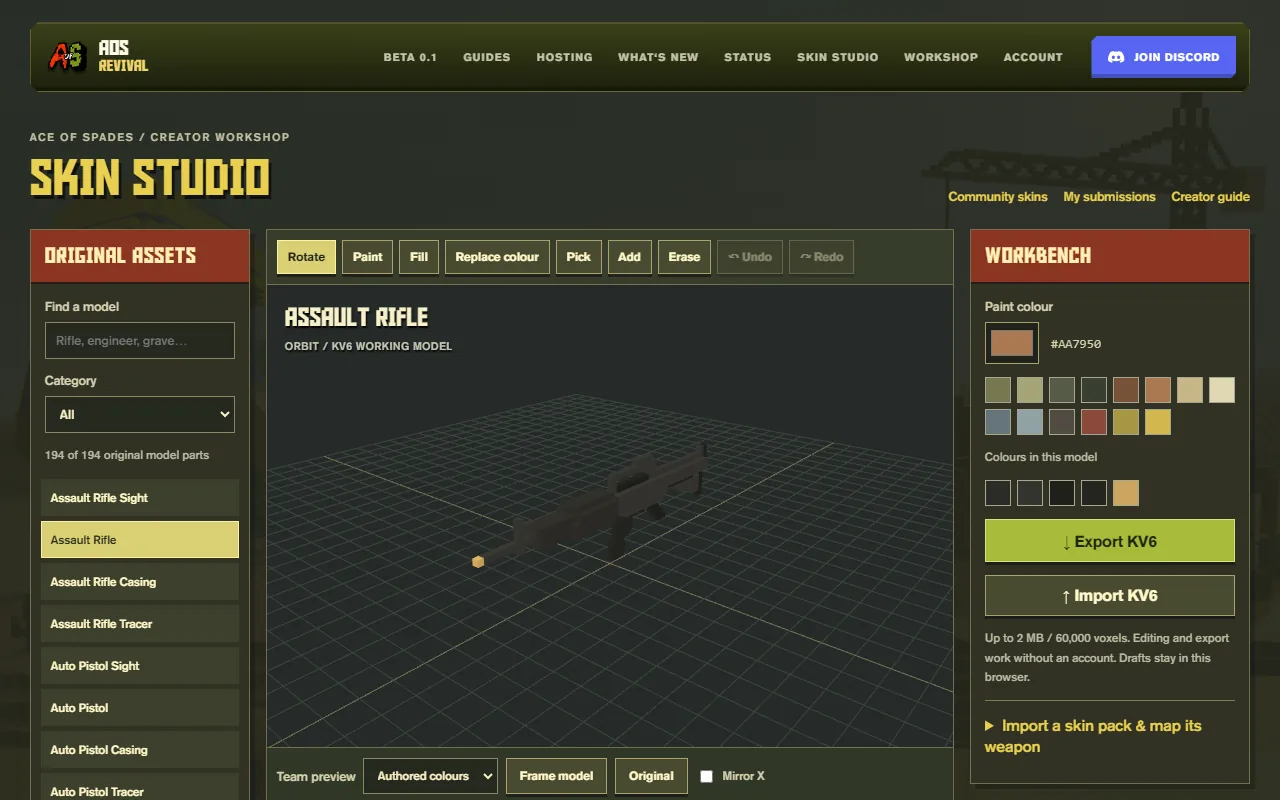Pick the olive green palette swatch
This screenshot has width=1280, height=800.
[998, 390]
